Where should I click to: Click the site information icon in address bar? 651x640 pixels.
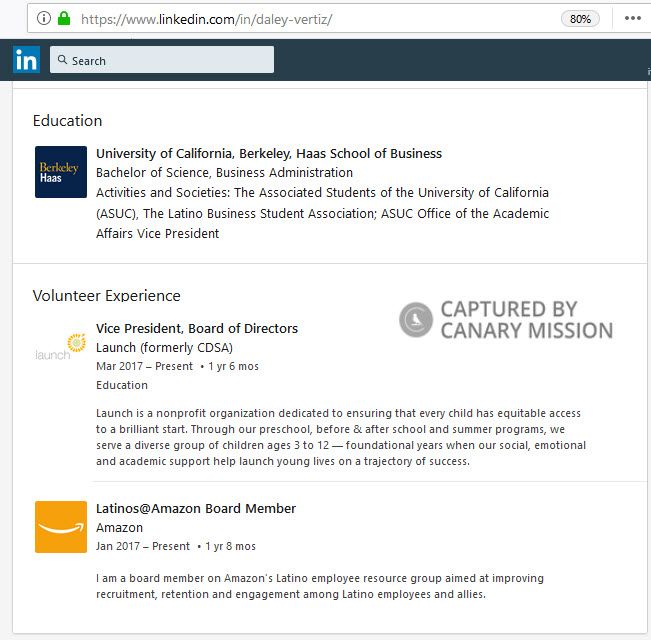coord(45,18)
